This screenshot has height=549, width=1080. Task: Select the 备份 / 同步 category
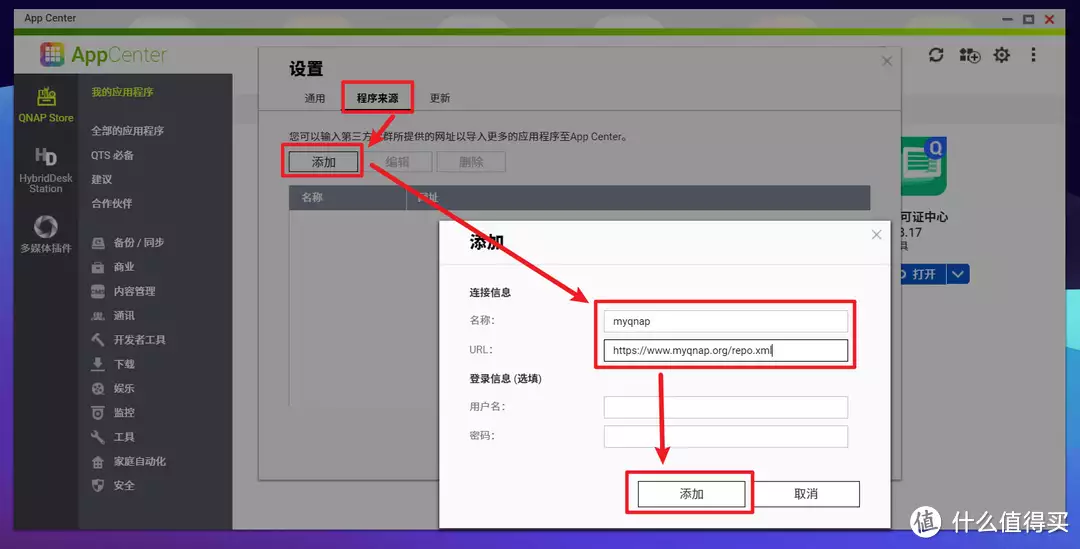[x=127, y=242]
